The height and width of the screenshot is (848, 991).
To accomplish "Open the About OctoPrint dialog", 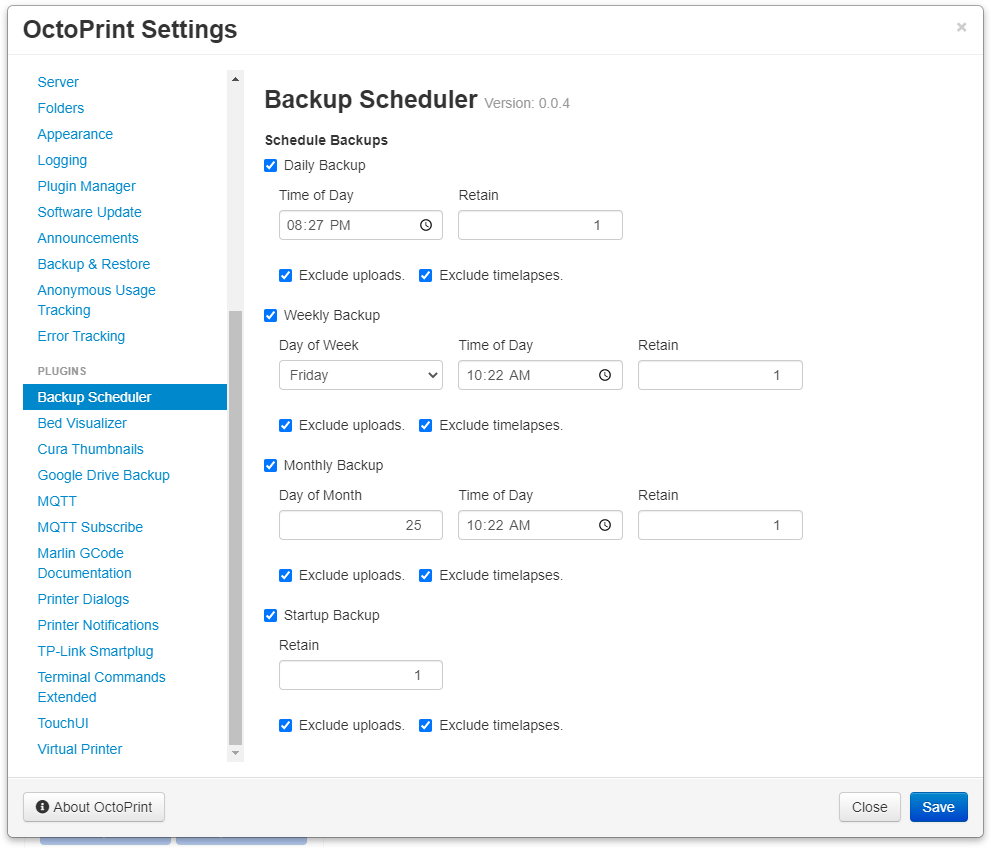I will click(94, 807).
